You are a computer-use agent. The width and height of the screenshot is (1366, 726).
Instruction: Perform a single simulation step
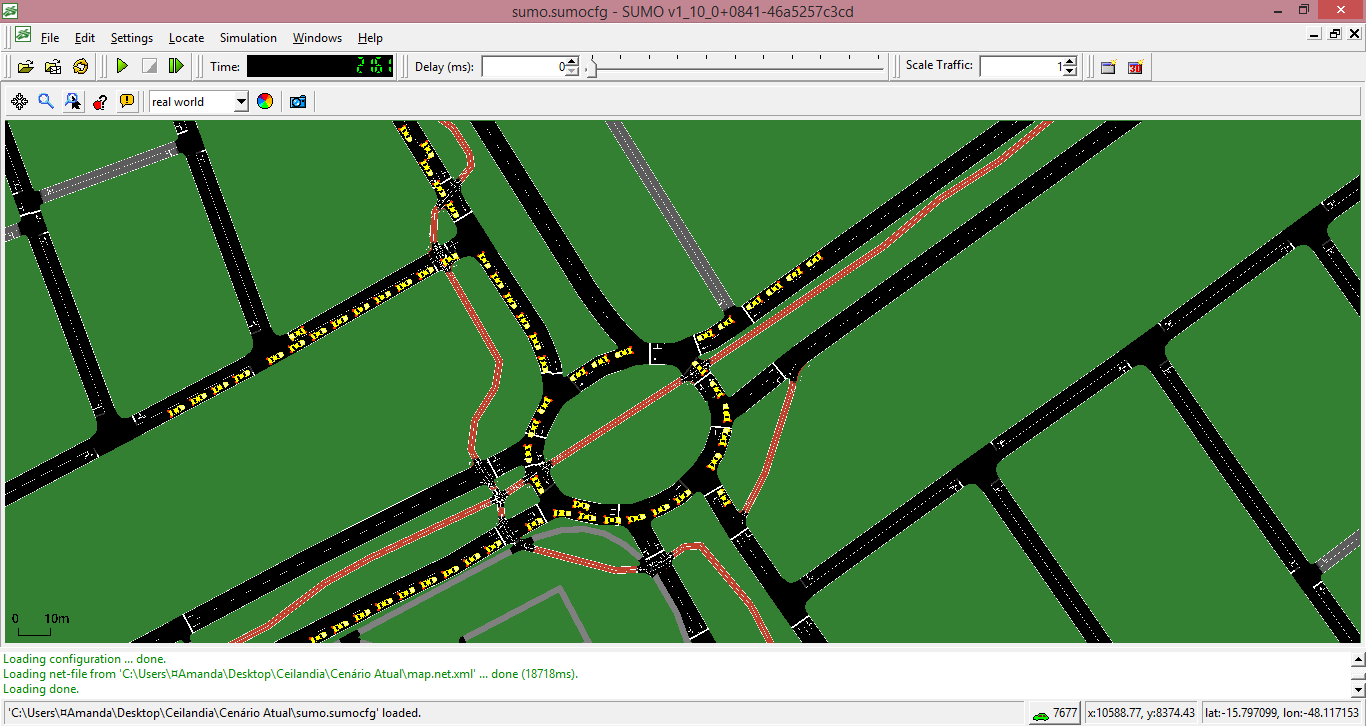(176, 67)
